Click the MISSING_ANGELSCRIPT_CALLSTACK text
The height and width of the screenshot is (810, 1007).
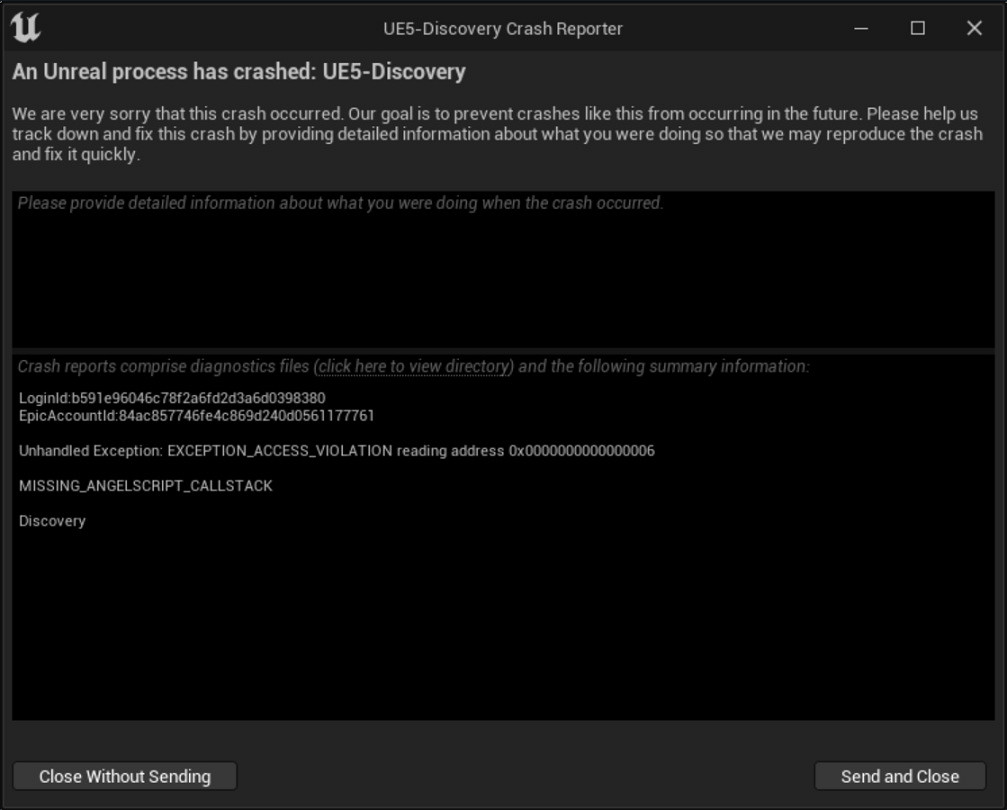pyautogui.click(x=146, y=486)
